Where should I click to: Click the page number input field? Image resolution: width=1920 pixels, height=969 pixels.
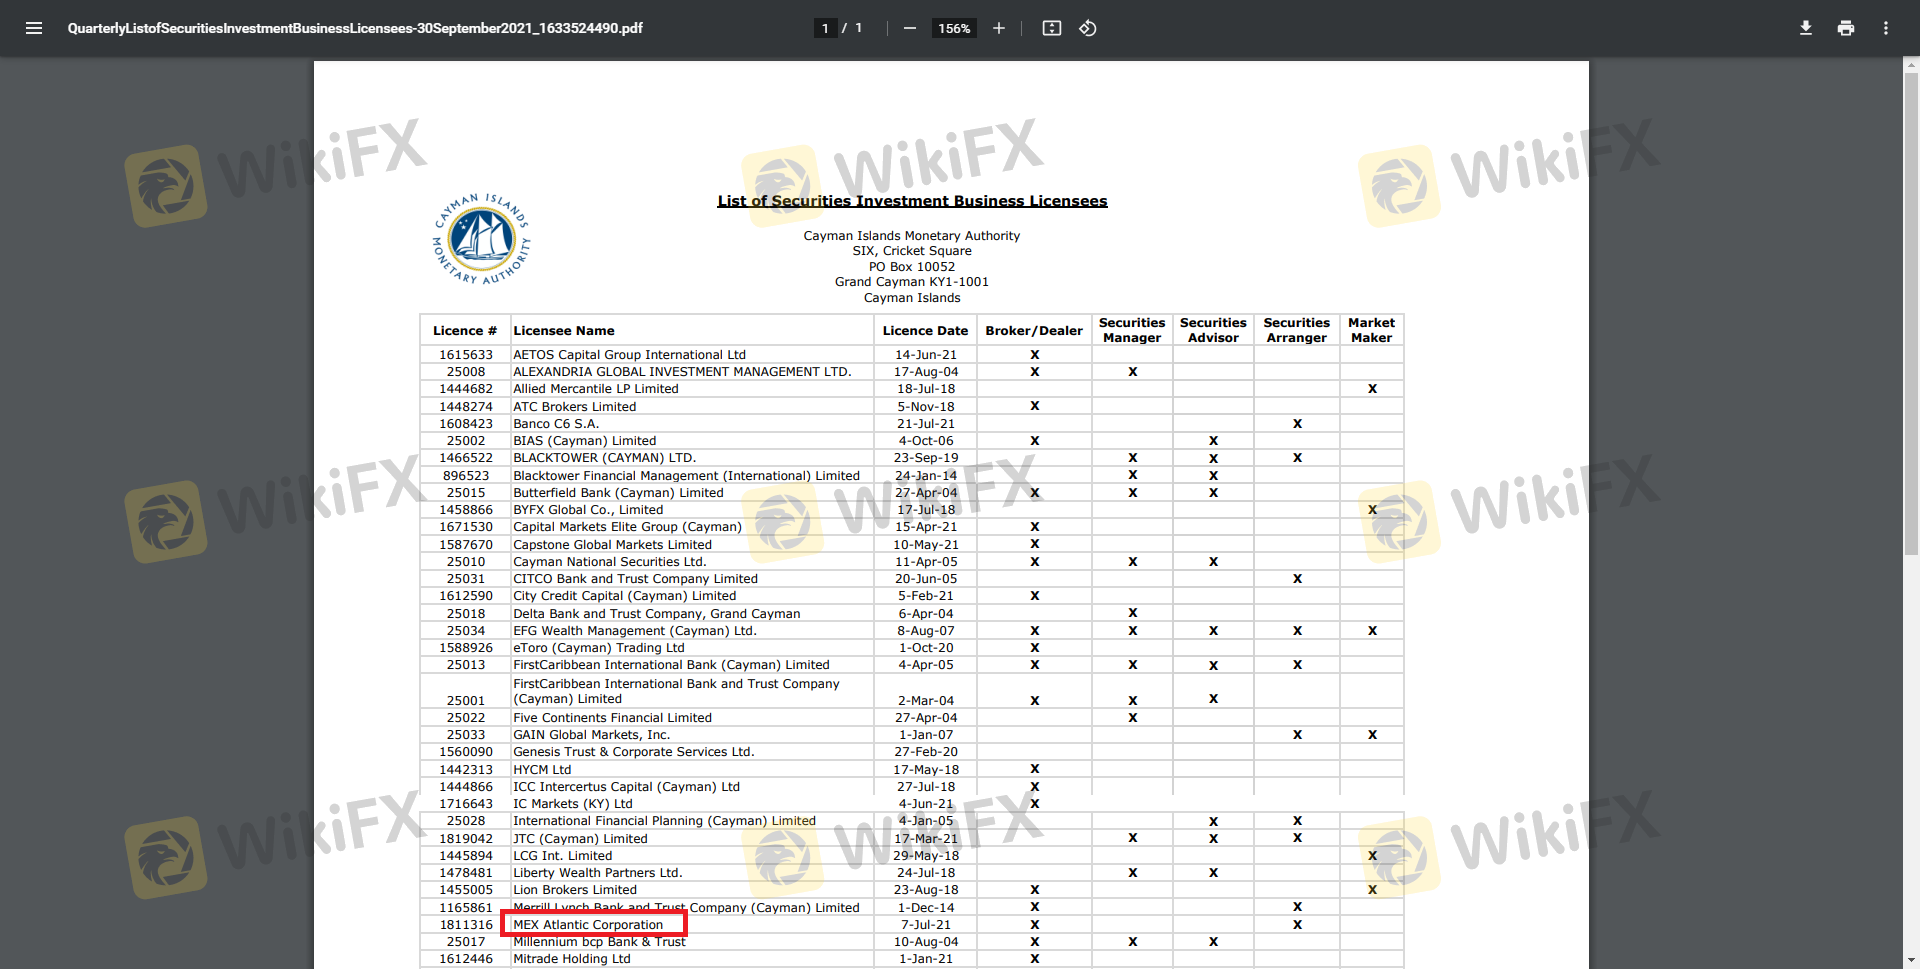point(825,28)
